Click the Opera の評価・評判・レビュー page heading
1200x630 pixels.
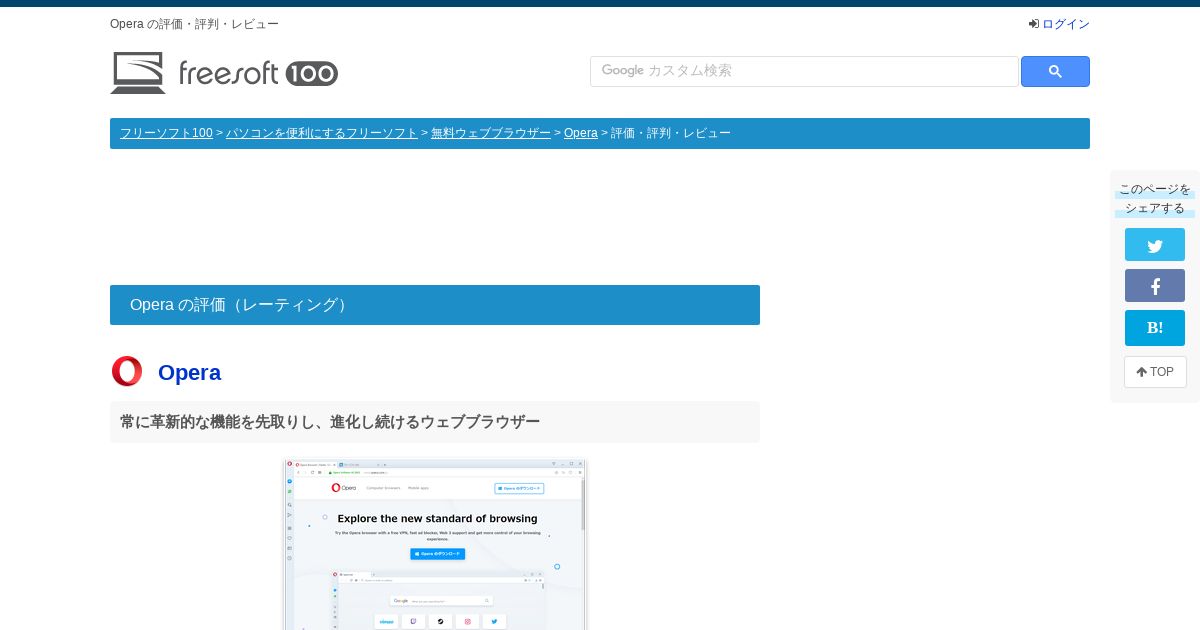(x=194, y=24)
